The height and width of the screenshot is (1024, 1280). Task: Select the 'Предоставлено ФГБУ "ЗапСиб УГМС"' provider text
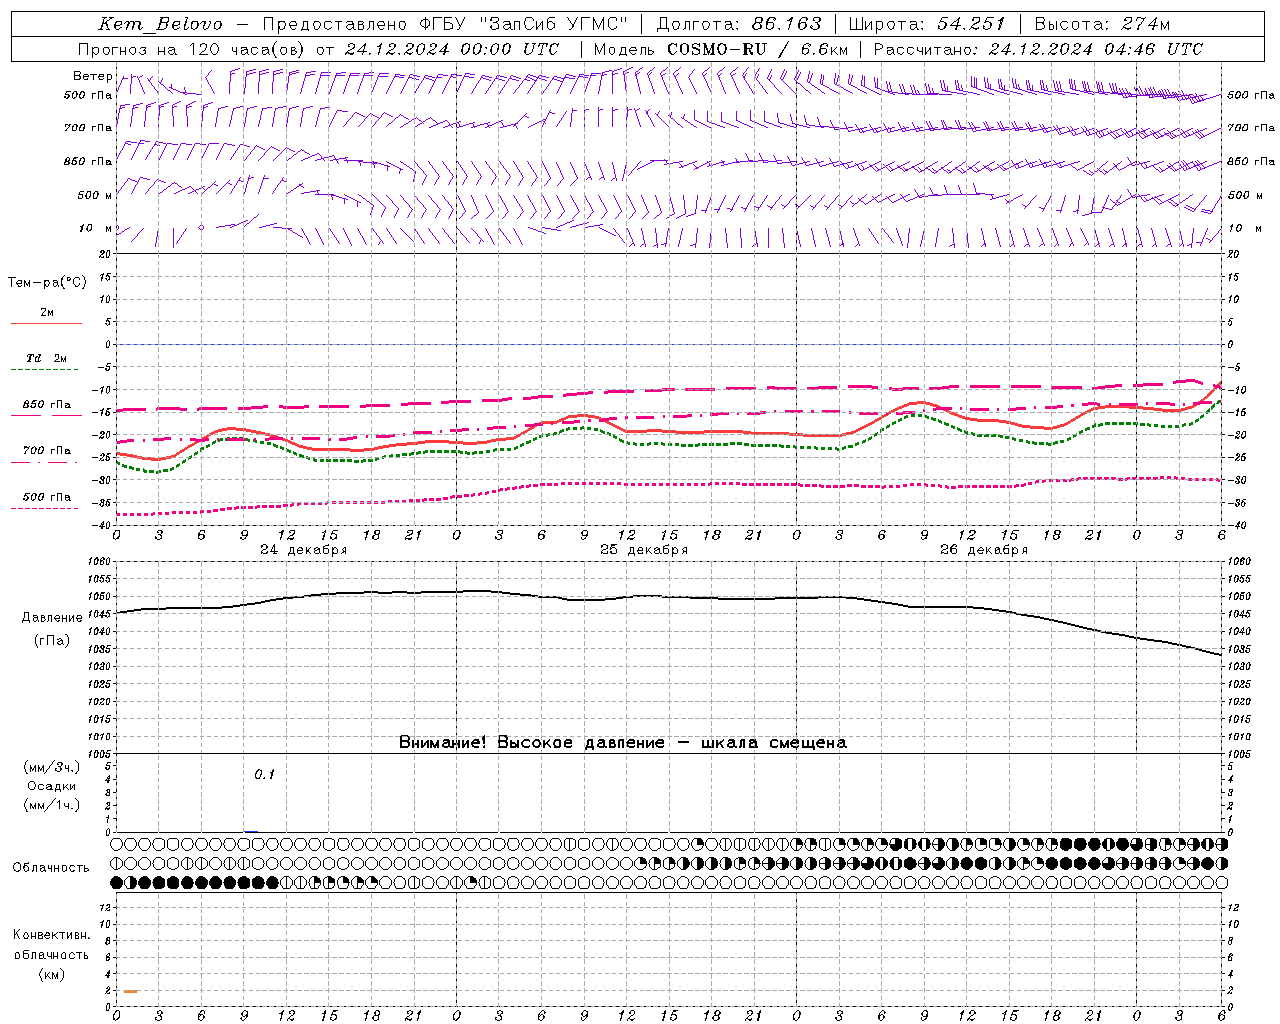pyautogui.click(x=445, y=24)
